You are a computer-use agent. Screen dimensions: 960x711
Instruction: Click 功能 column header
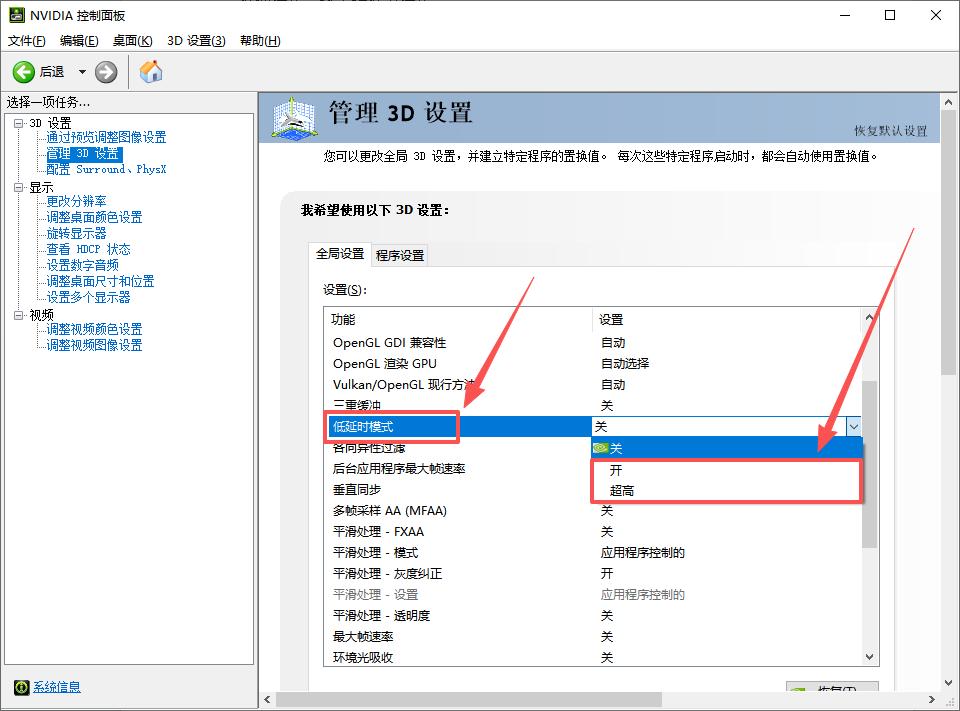[x=458, y=320]
